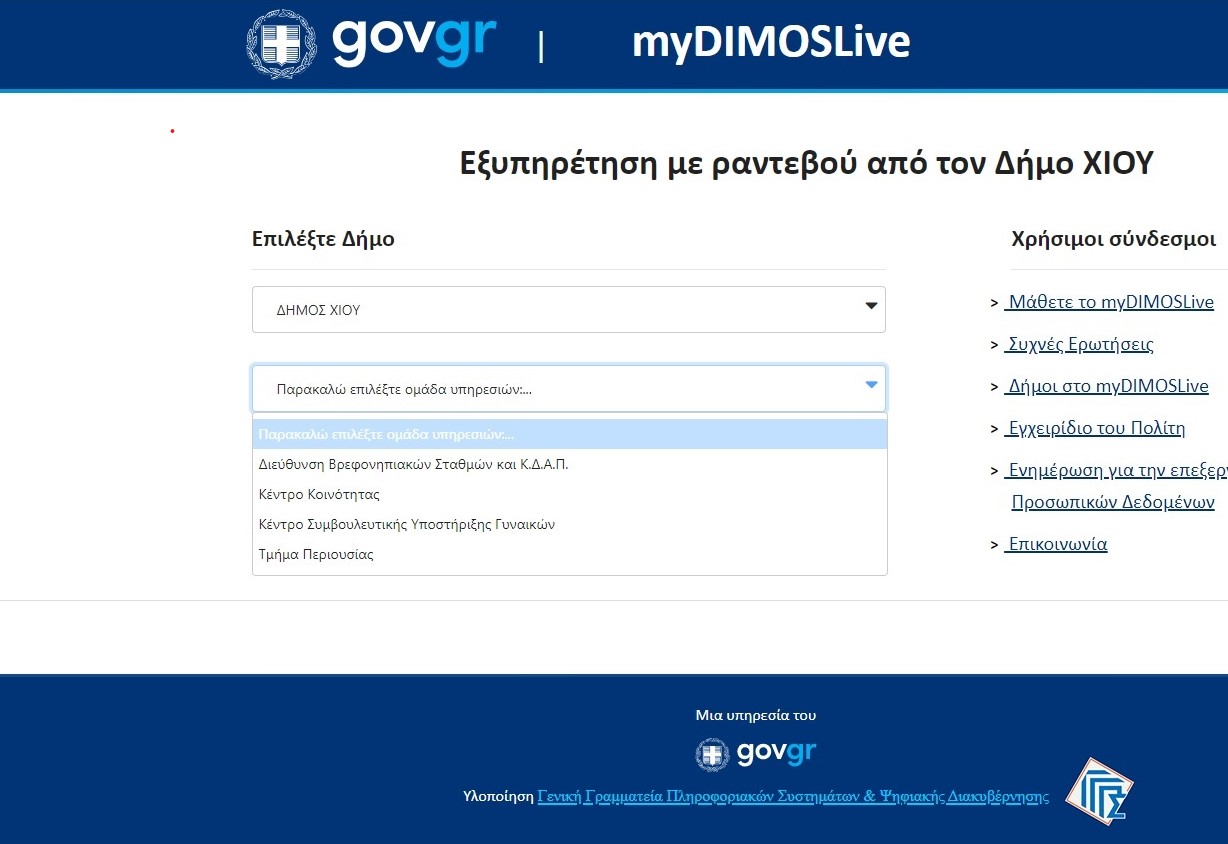1228x844 pixels.
Task: Choose Τμήμα Περιουσίας option
Action: [570, 554]
